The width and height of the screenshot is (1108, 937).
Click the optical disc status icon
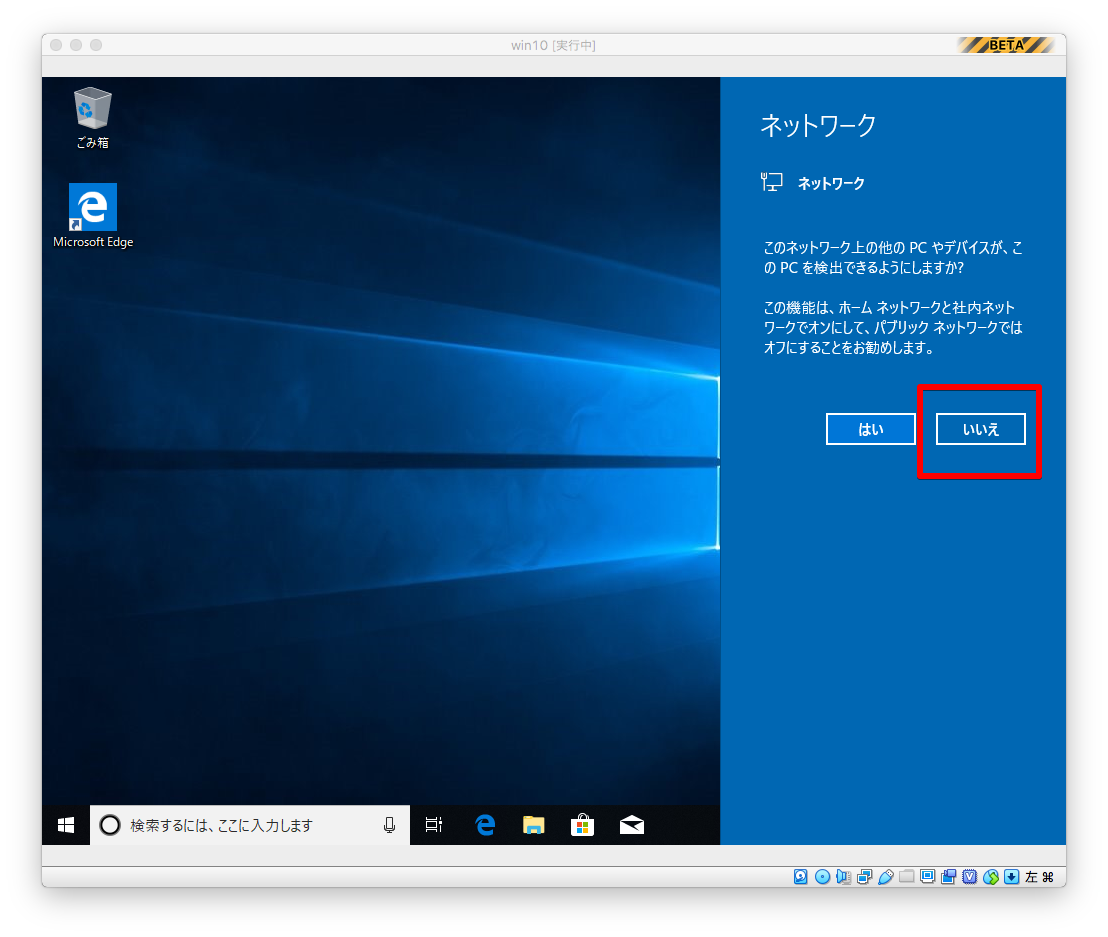(822, 877)
